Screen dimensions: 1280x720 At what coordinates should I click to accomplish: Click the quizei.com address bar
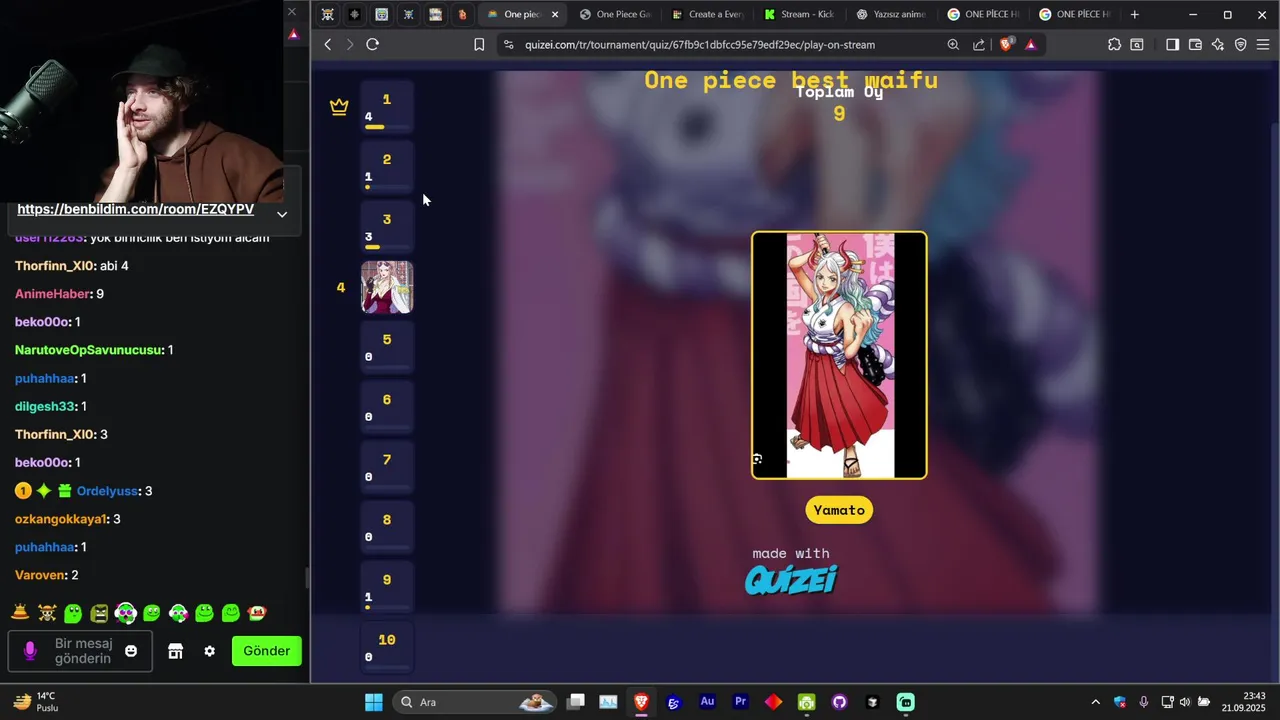(700, 44)
